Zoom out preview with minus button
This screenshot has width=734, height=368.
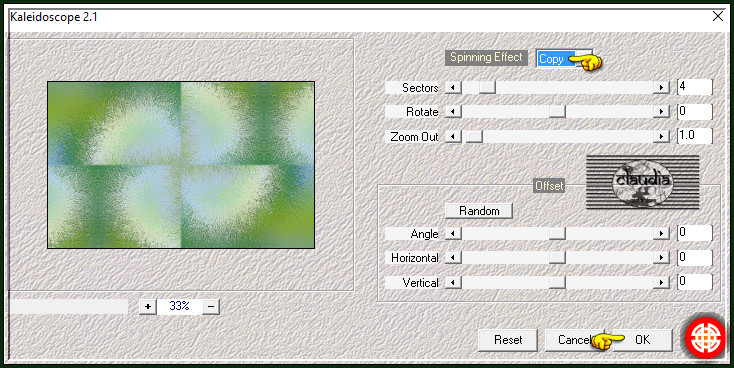click(211, 307)
